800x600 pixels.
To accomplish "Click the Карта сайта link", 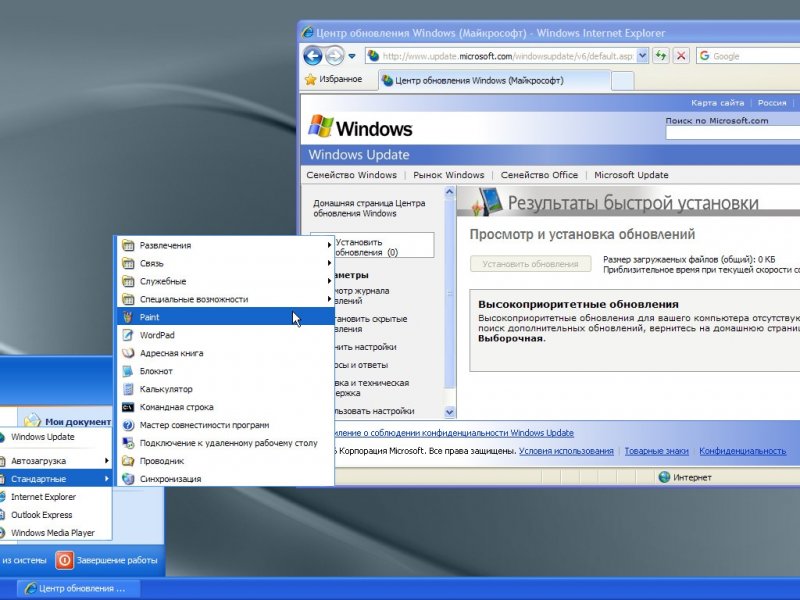I will (717, 103).
